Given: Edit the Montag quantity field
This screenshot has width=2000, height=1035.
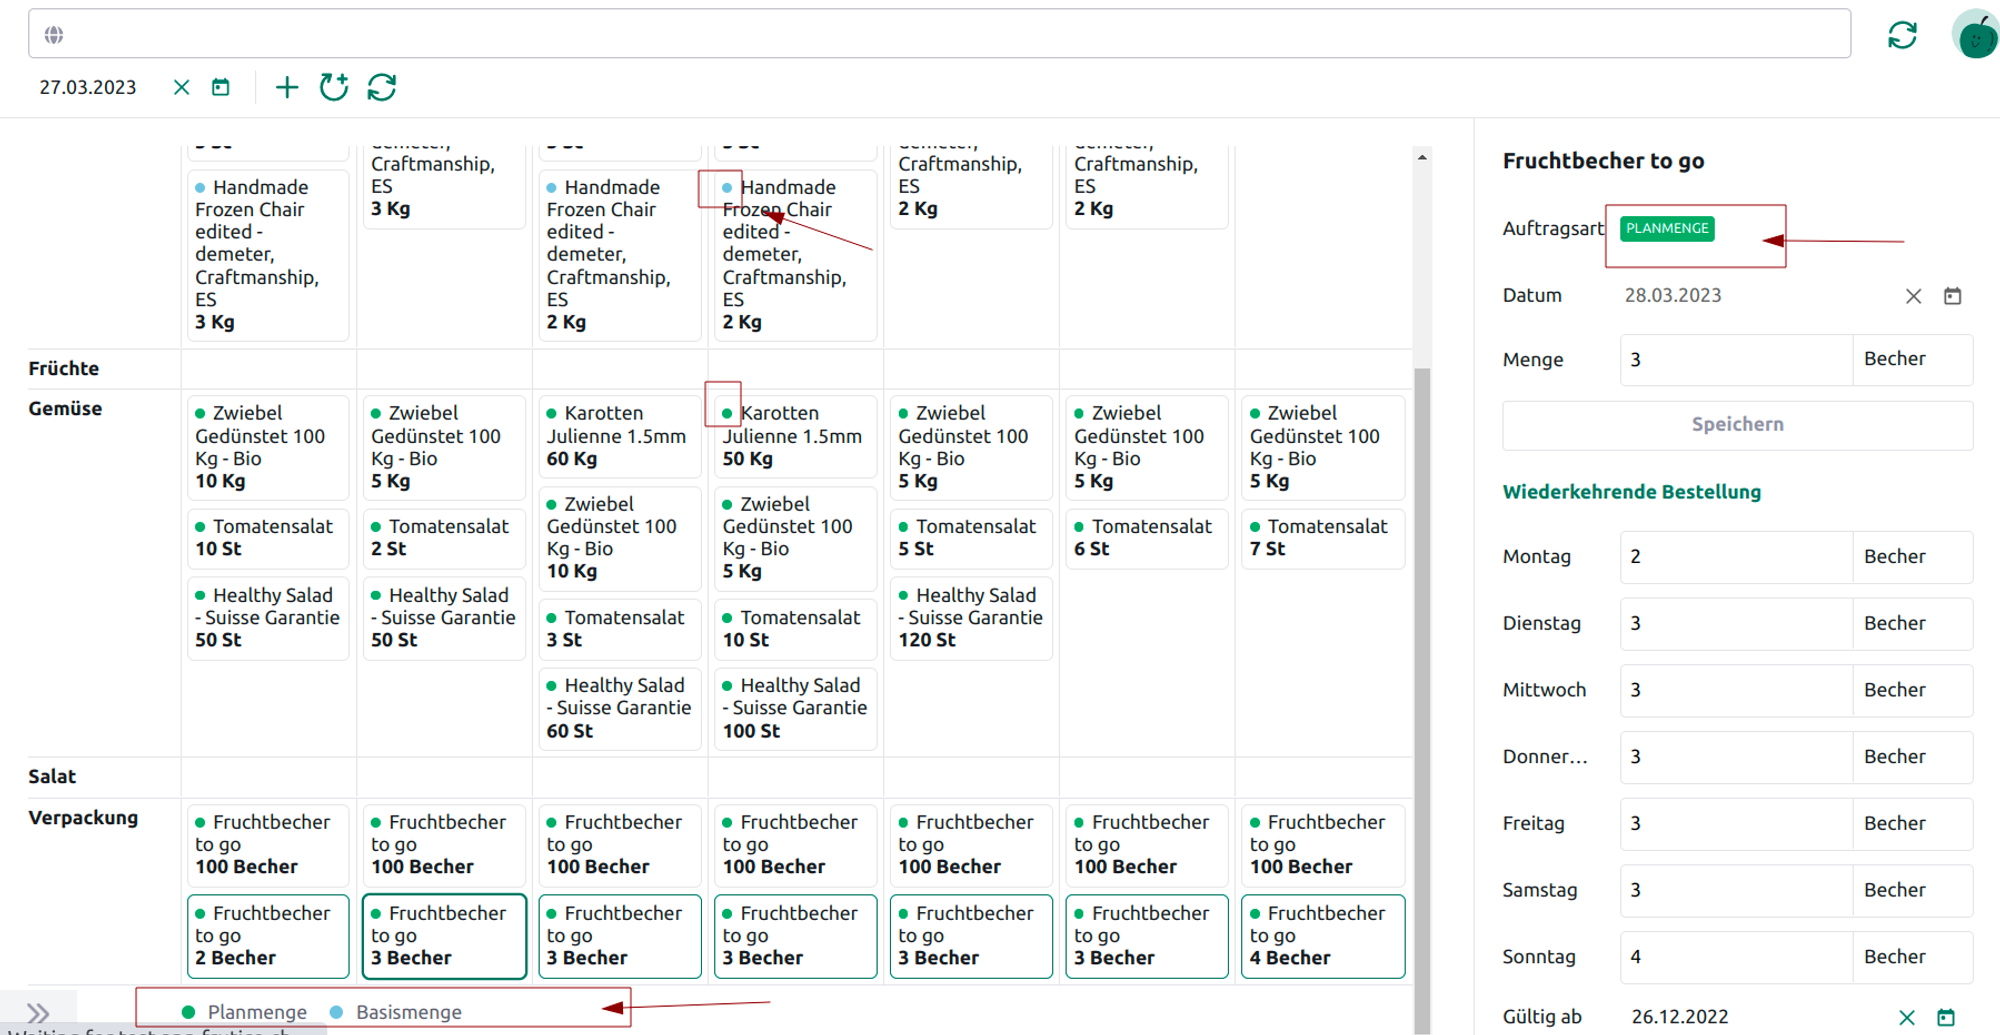Looking at the screenshot, I should [1735, 557].
